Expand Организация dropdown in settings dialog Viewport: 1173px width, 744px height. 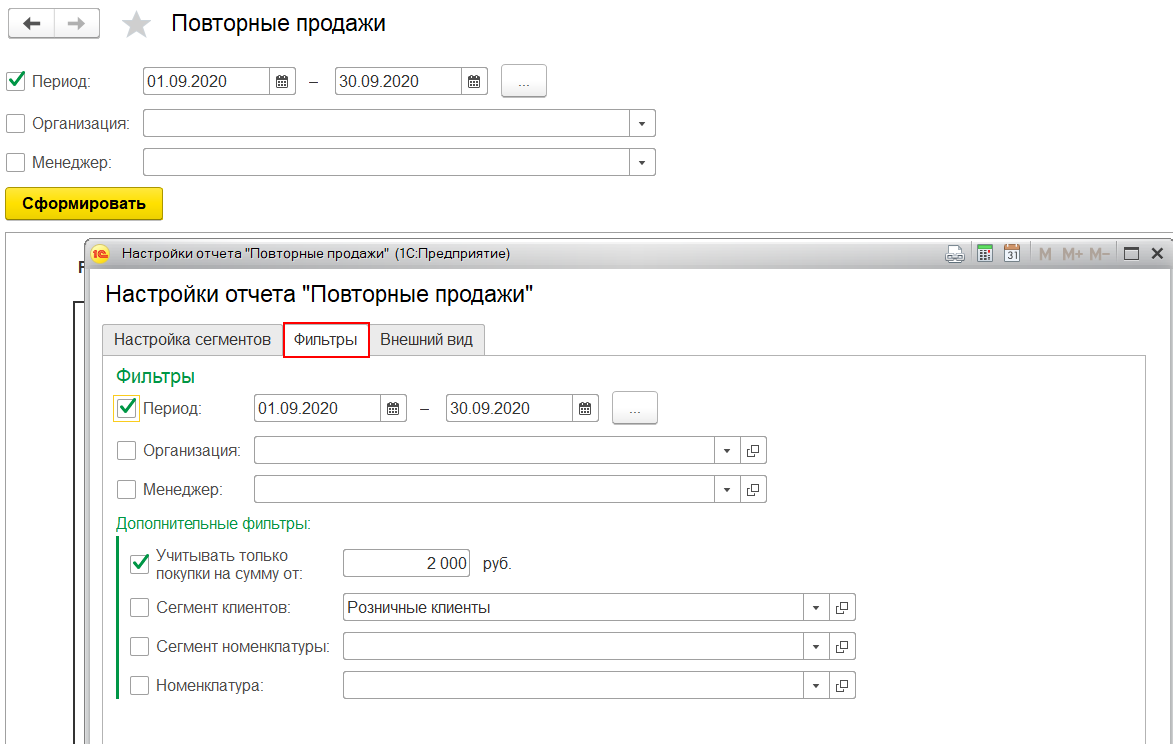coord(727,451)
